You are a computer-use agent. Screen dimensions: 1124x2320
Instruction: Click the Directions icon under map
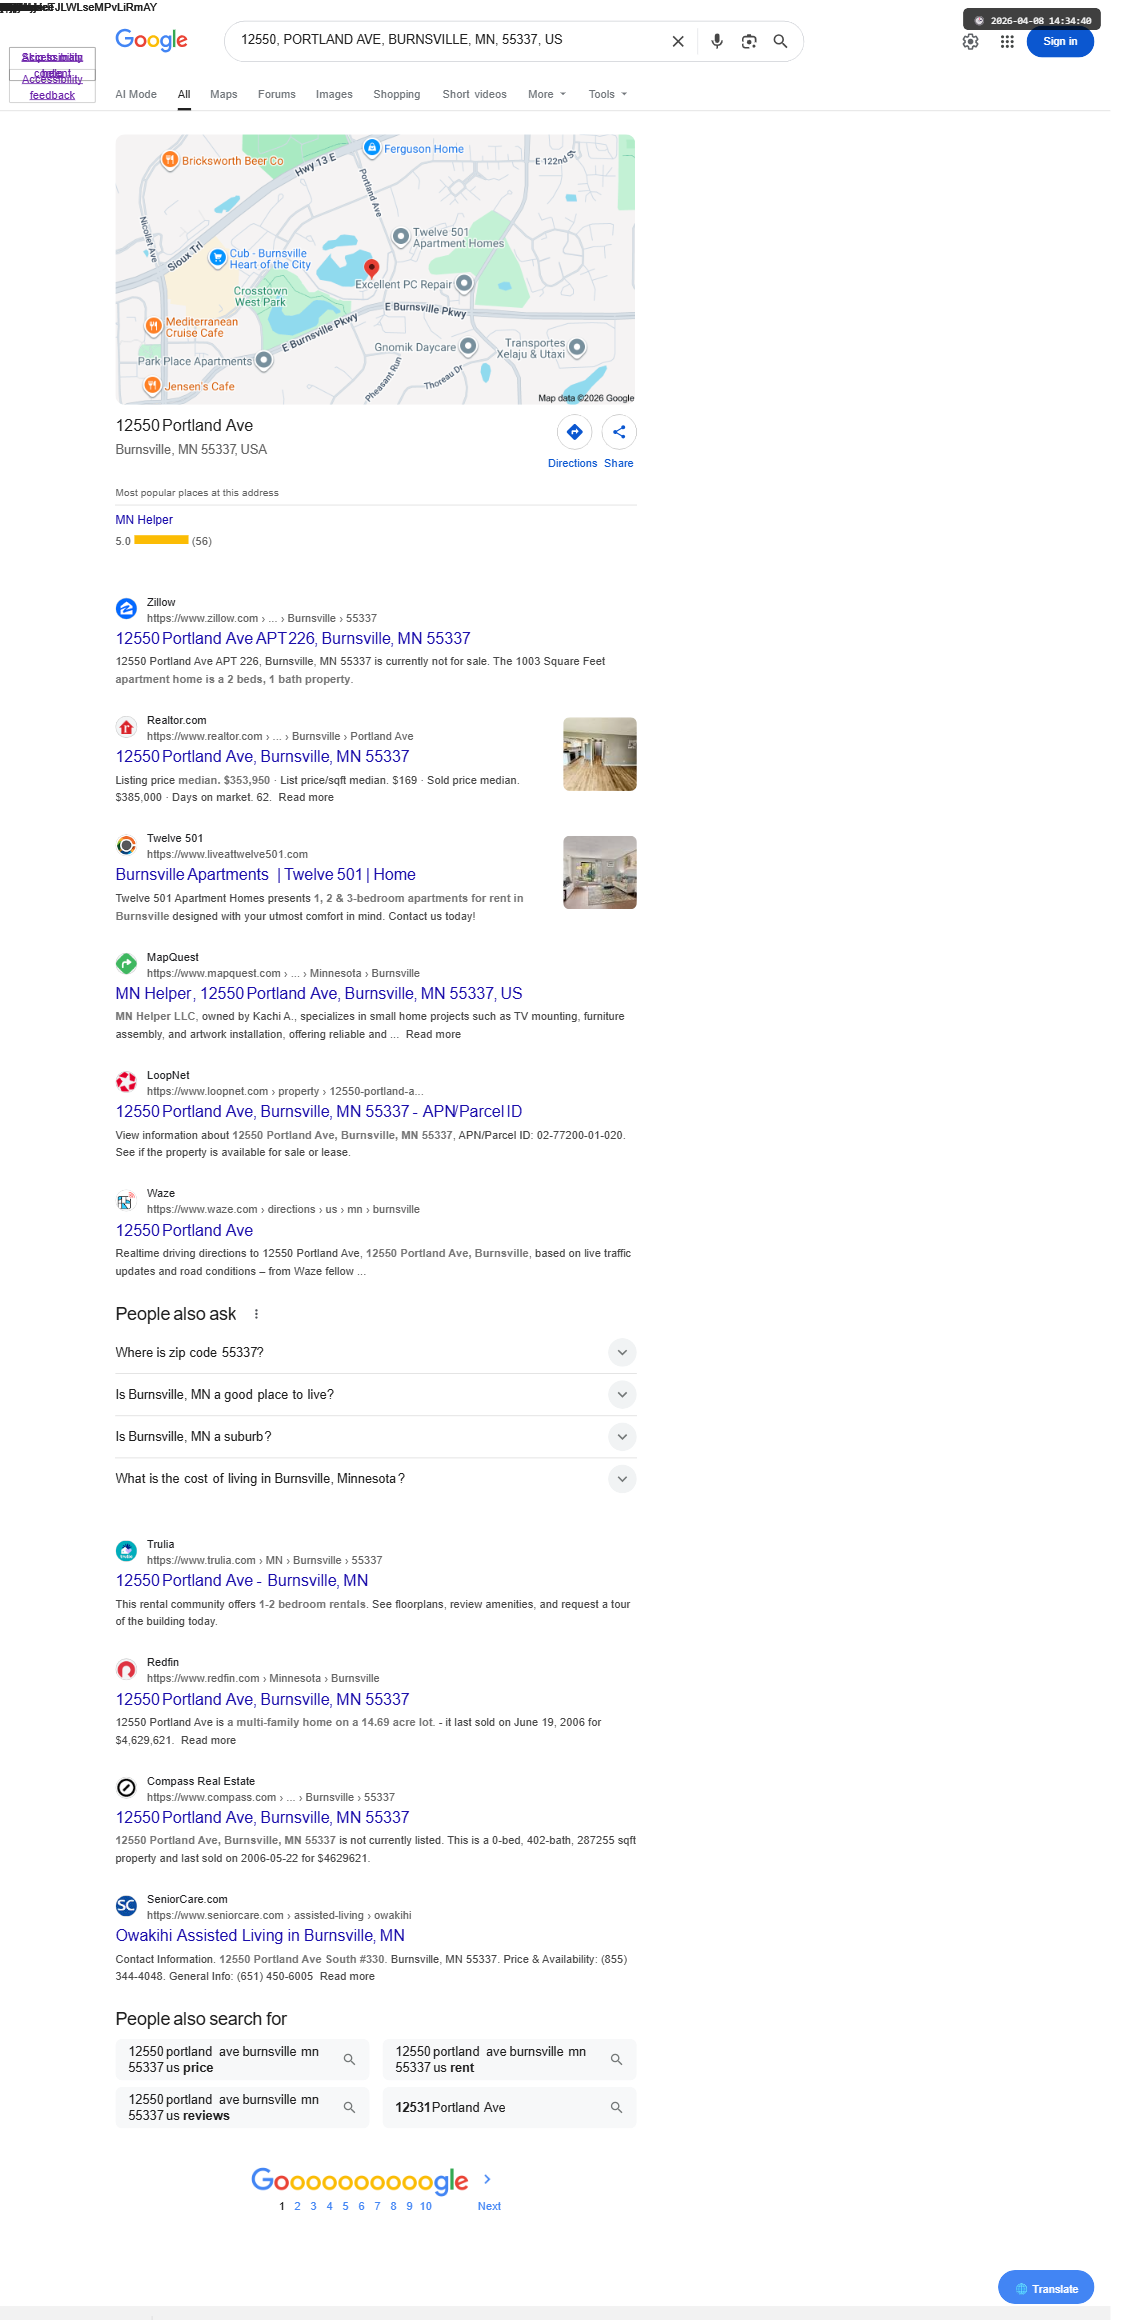574,432
